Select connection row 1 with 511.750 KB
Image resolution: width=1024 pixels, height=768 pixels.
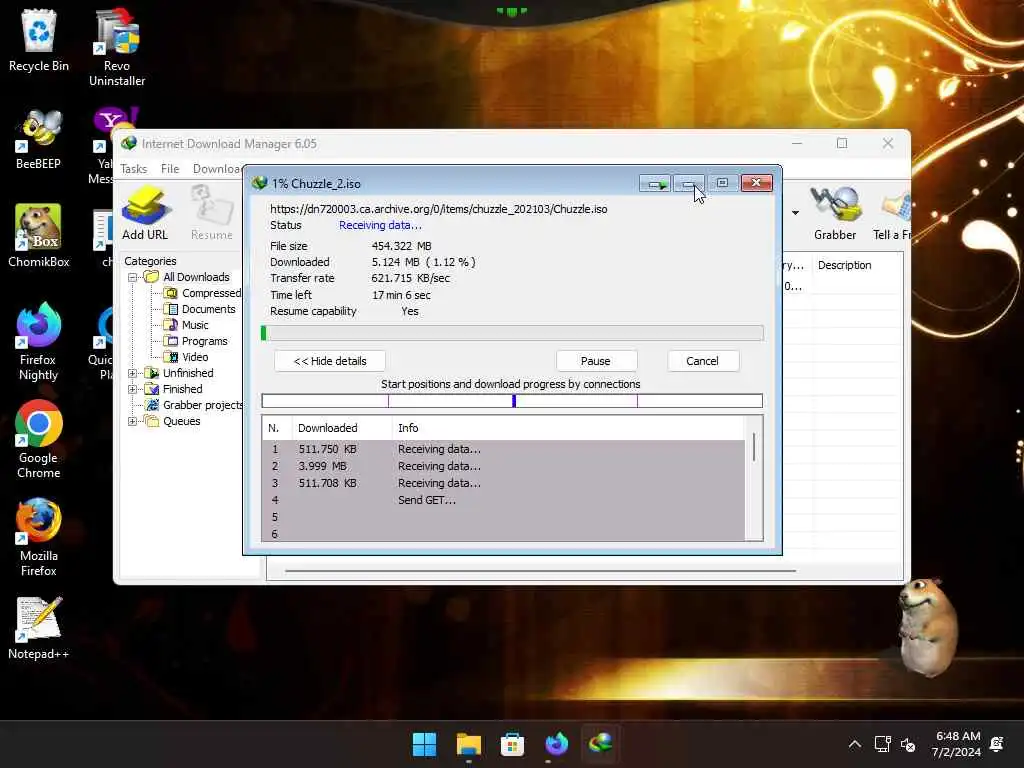tap(504, 449)
